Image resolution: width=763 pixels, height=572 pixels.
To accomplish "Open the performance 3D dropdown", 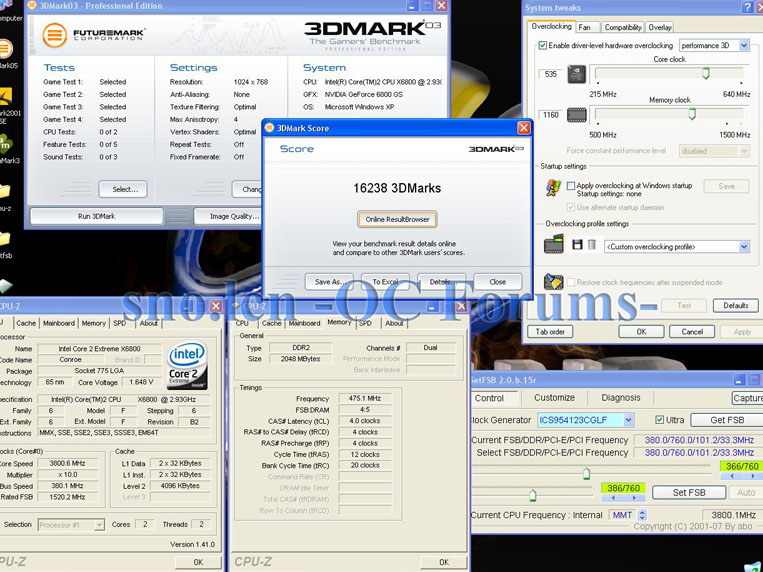I will [744, 45].
